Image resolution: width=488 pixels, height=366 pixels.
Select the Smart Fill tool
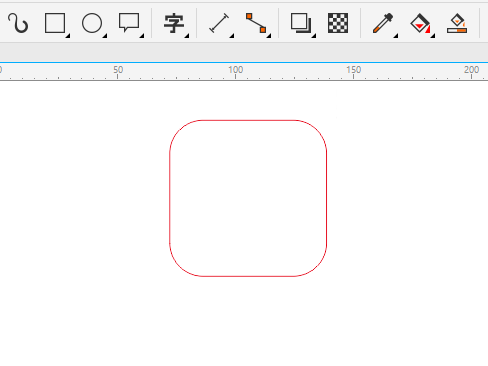457,23
